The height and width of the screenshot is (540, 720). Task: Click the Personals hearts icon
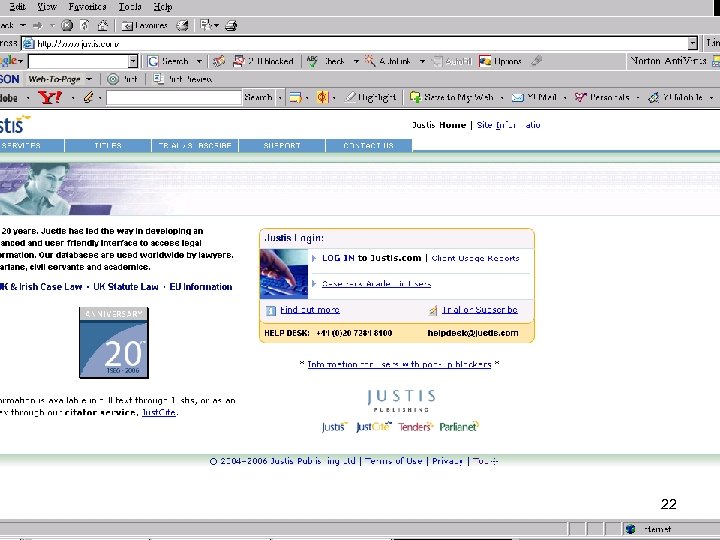[x=580, y=97]
